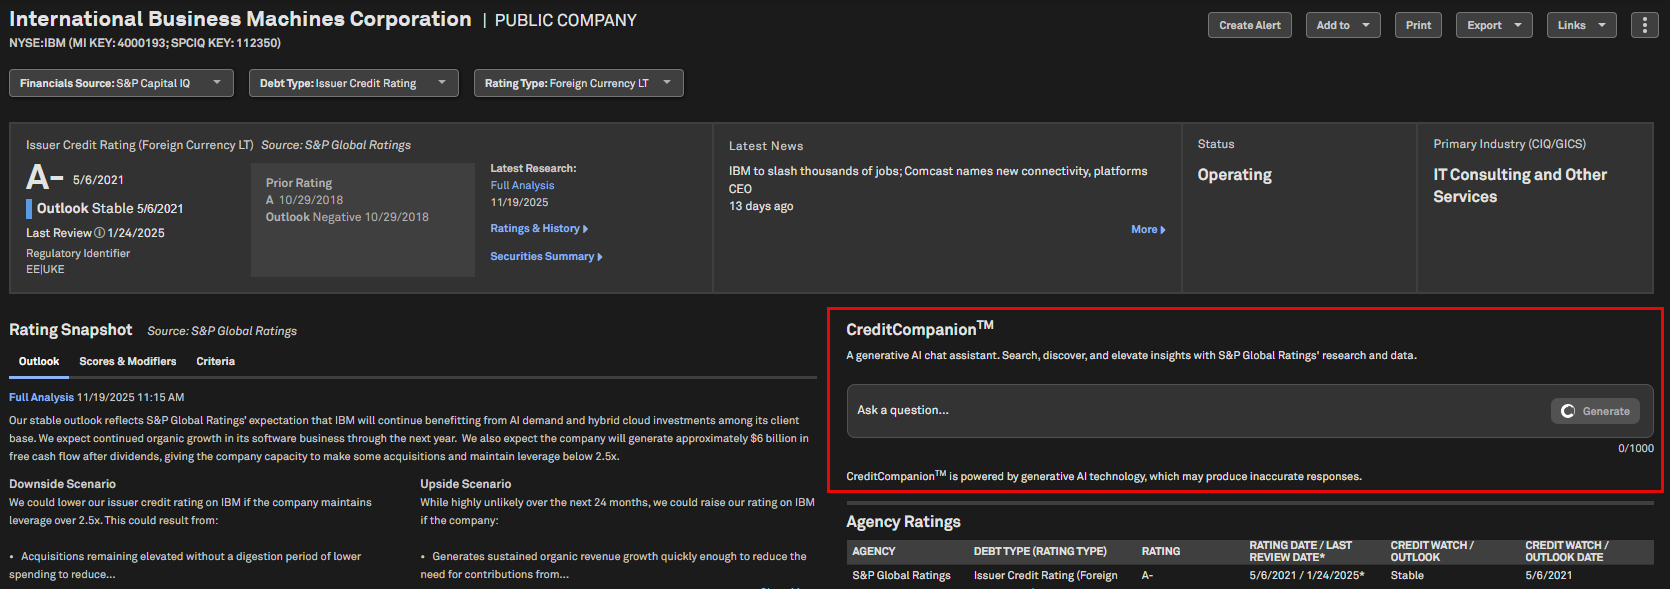
Task: Click the Generate button icon
Action: point(1568,411)
